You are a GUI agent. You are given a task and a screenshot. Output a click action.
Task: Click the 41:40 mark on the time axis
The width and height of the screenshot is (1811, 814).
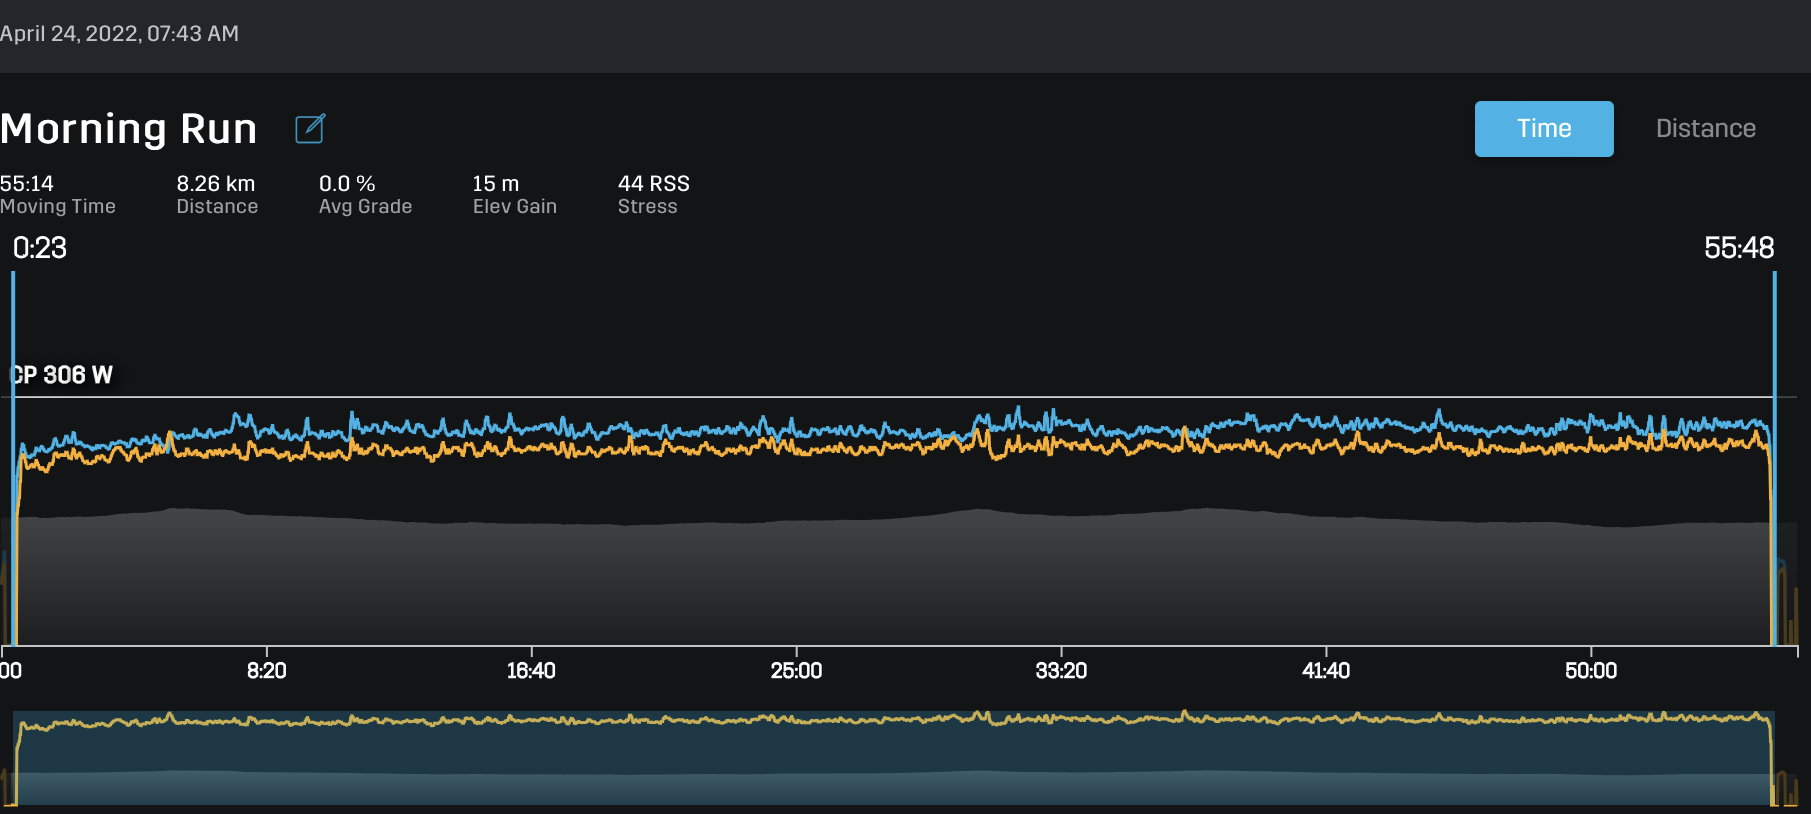point(1326,671)
